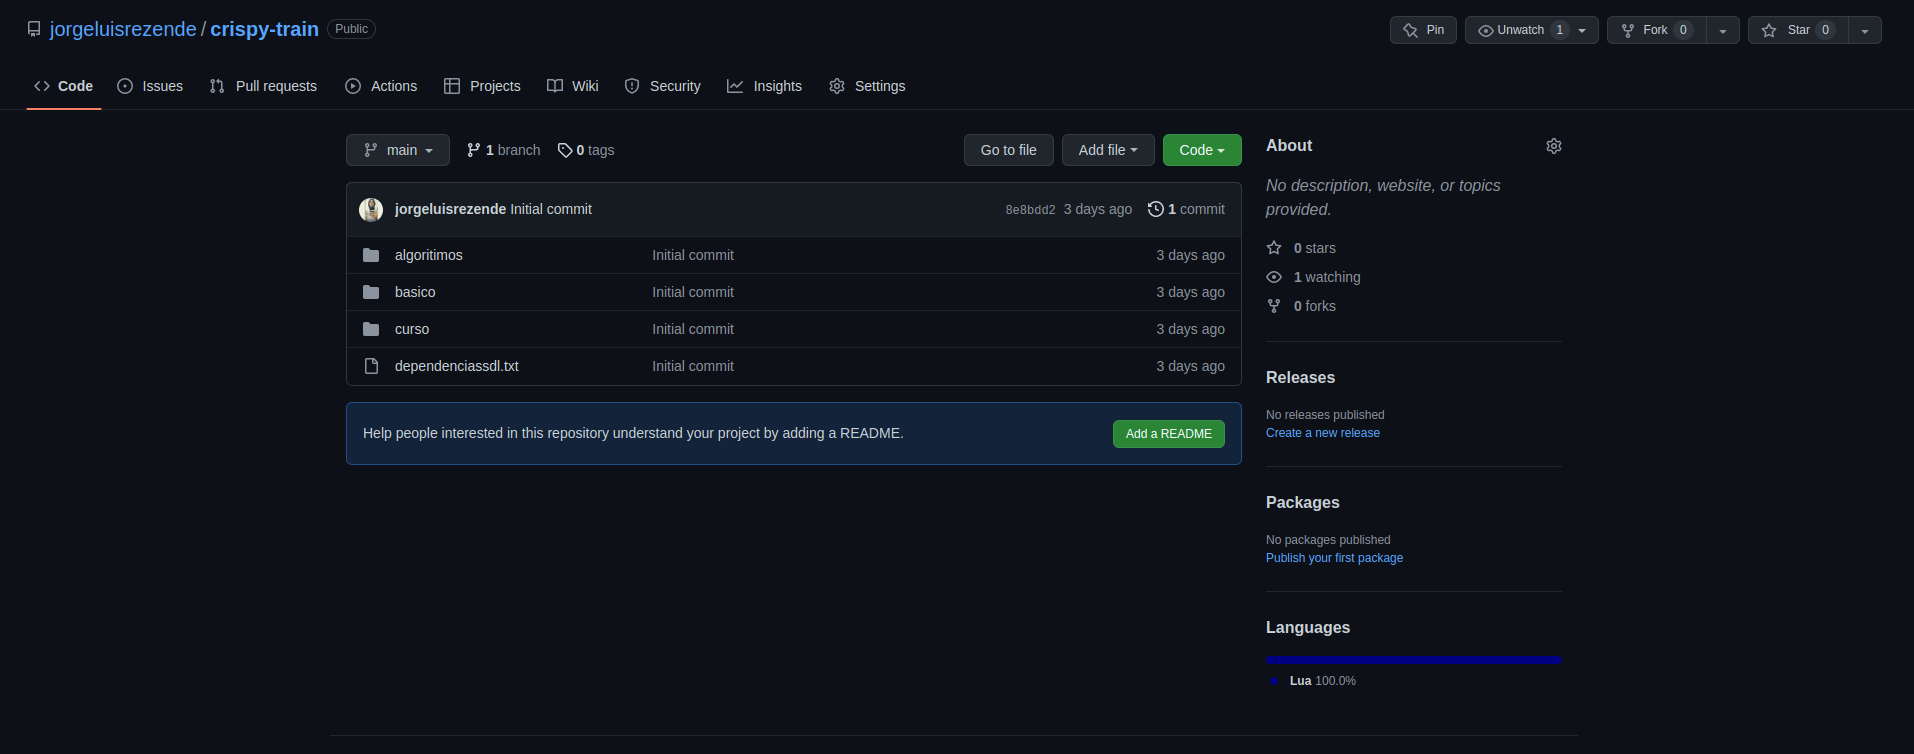Open Initial commit link in algoritimos row
Screen dimensions: 1914x754
point(693,255)
